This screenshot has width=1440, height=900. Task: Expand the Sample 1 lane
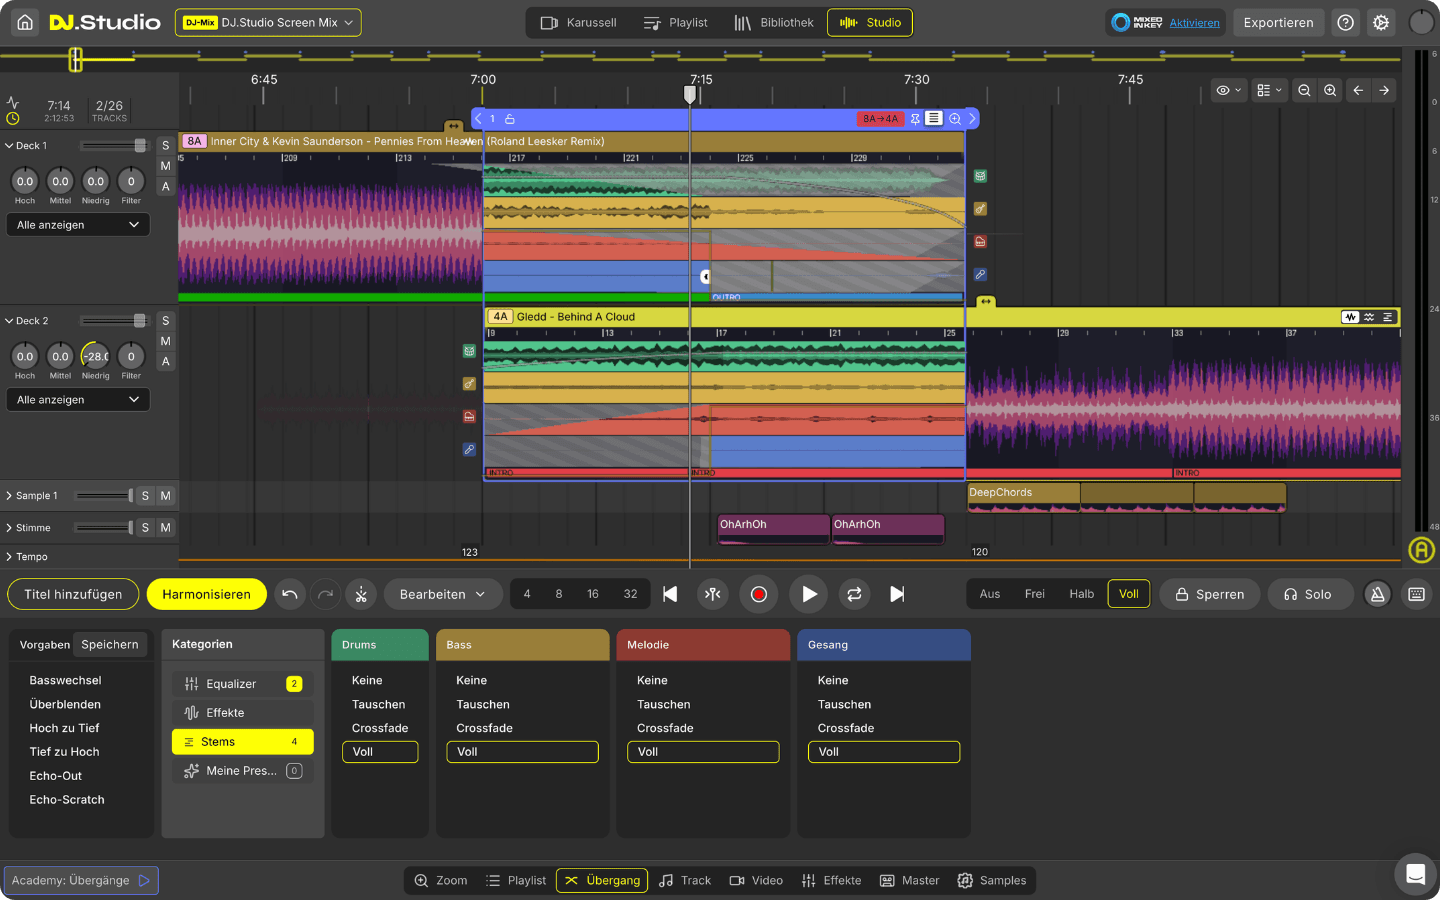[9, 496]
